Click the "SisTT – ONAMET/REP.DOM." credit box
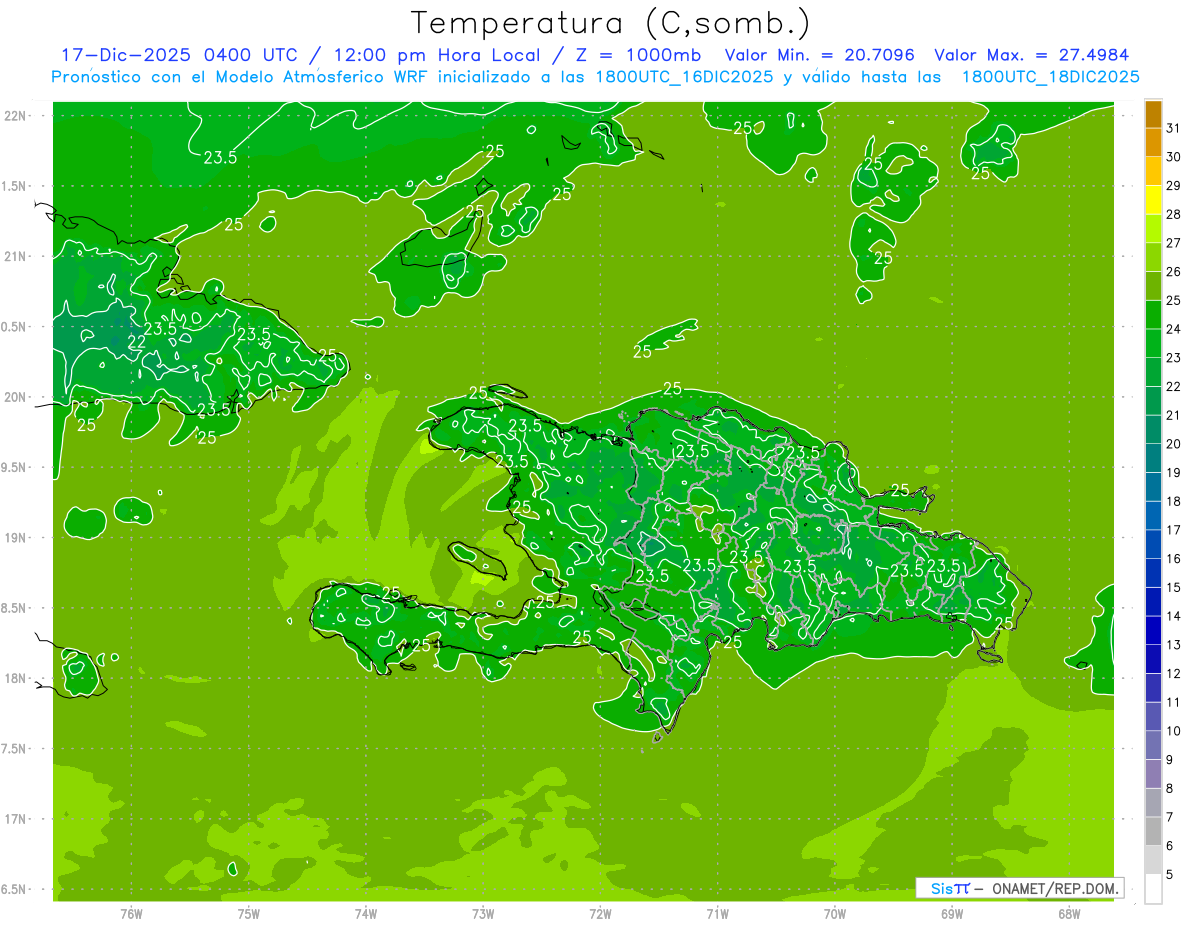Viewport: 1200px width, 927px height. tap(1020, 888)
